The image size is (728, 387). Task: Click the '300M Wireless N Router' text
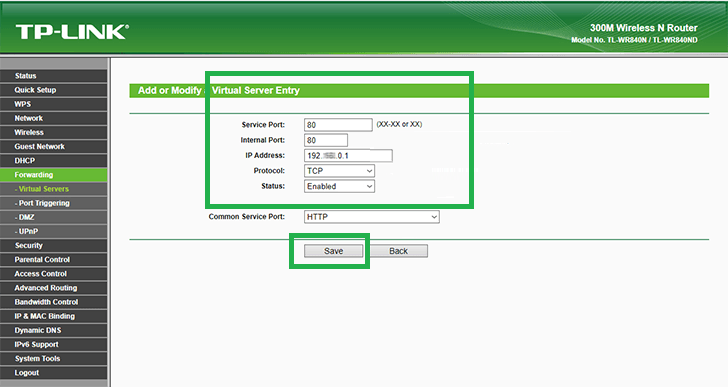(x=644, y=28)
